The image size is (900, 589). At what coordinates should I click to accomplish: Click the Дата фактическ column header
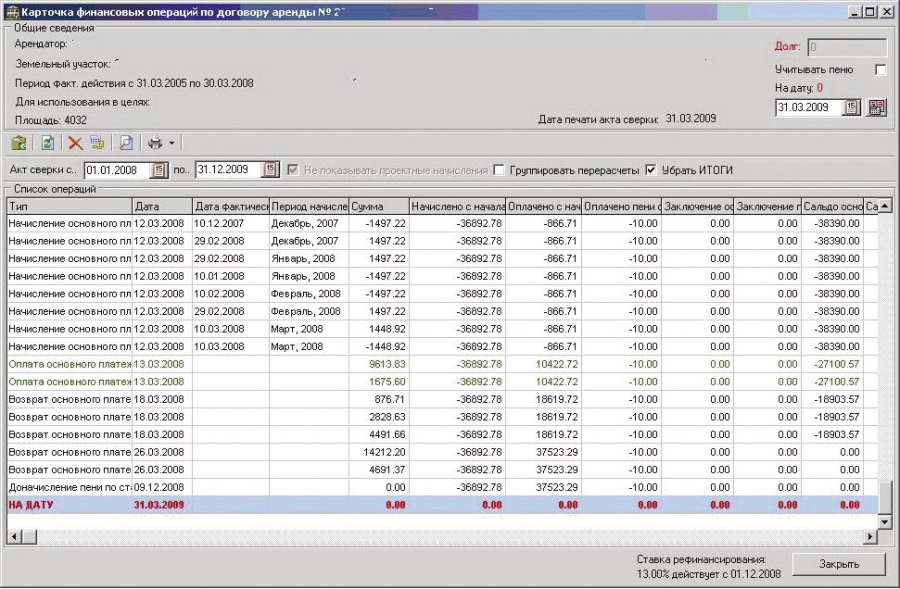click(x=231, y=206)
